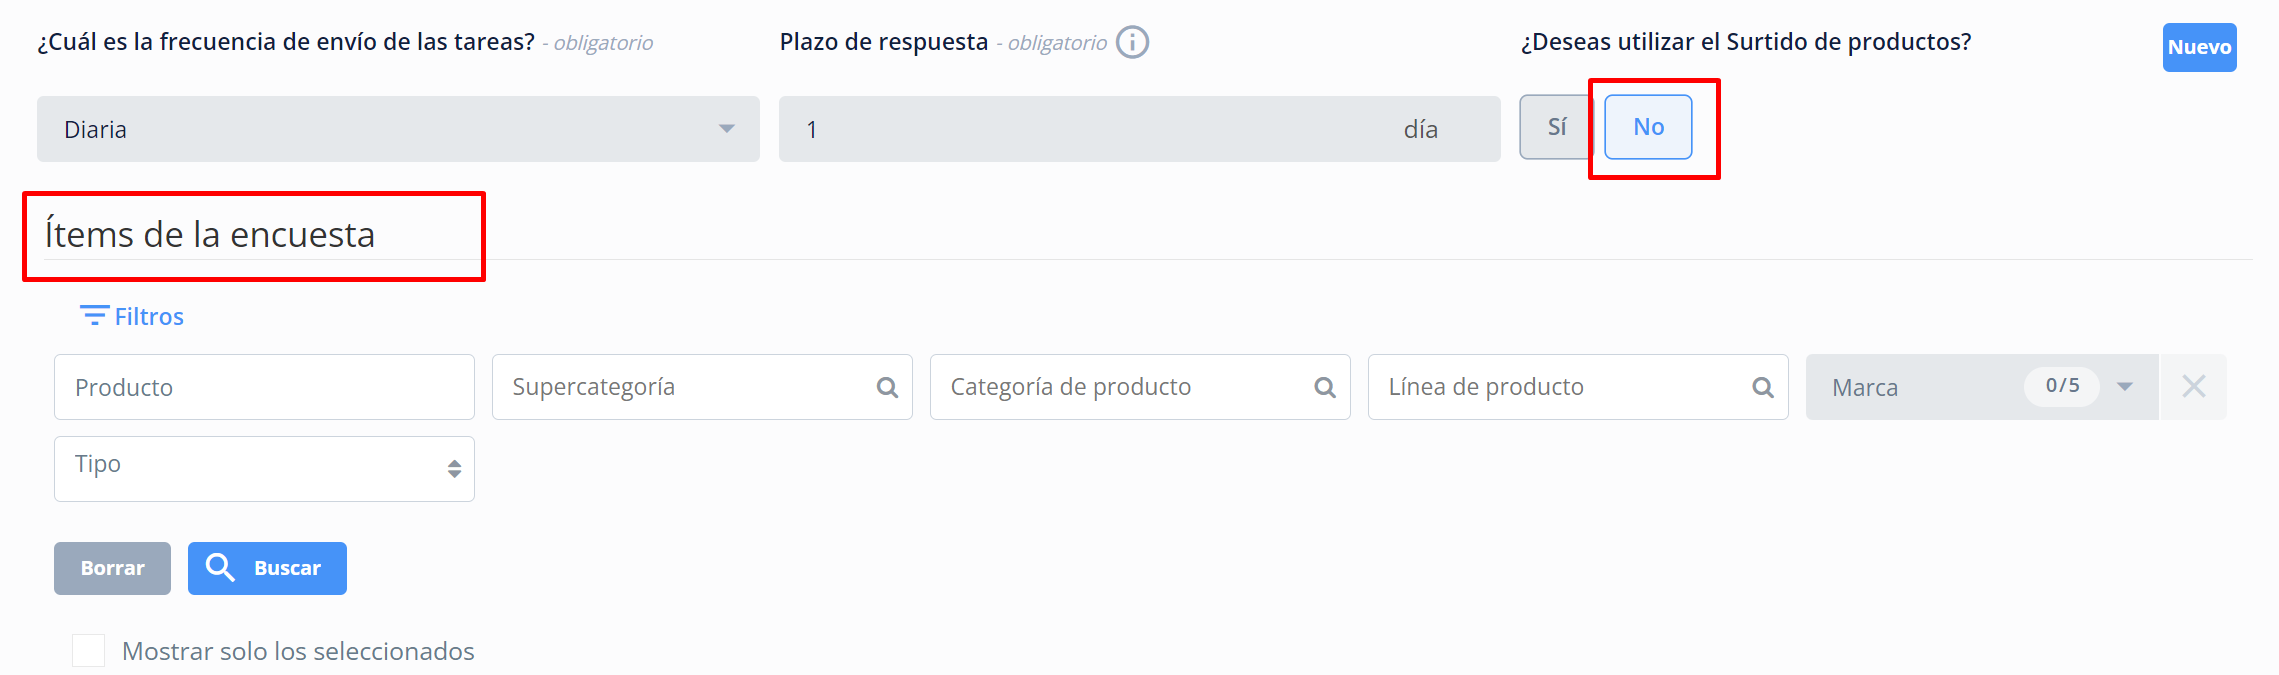
Task: Click the info icon beside Plazo de respuesta
Action: coord(1132,42)
